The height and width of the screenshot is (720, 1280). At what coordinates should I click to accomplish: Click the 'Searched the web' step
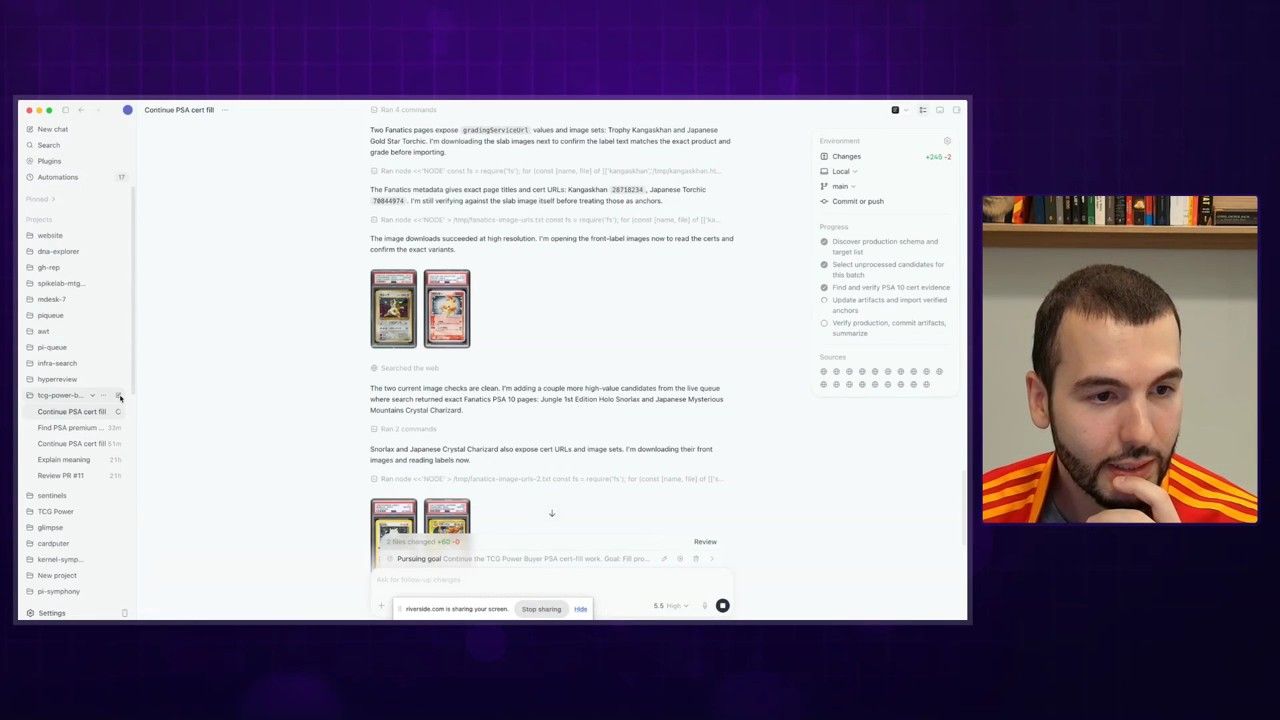tap(404, 368)
